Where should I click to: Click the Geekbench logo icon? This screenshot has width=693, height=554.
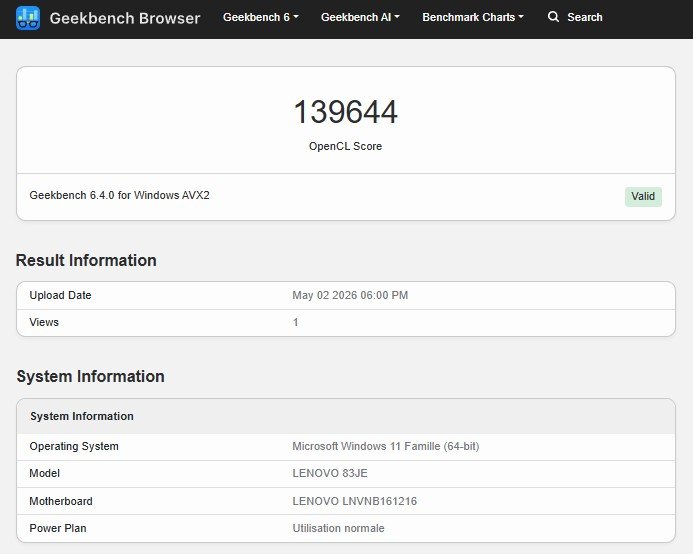point(28,18)
